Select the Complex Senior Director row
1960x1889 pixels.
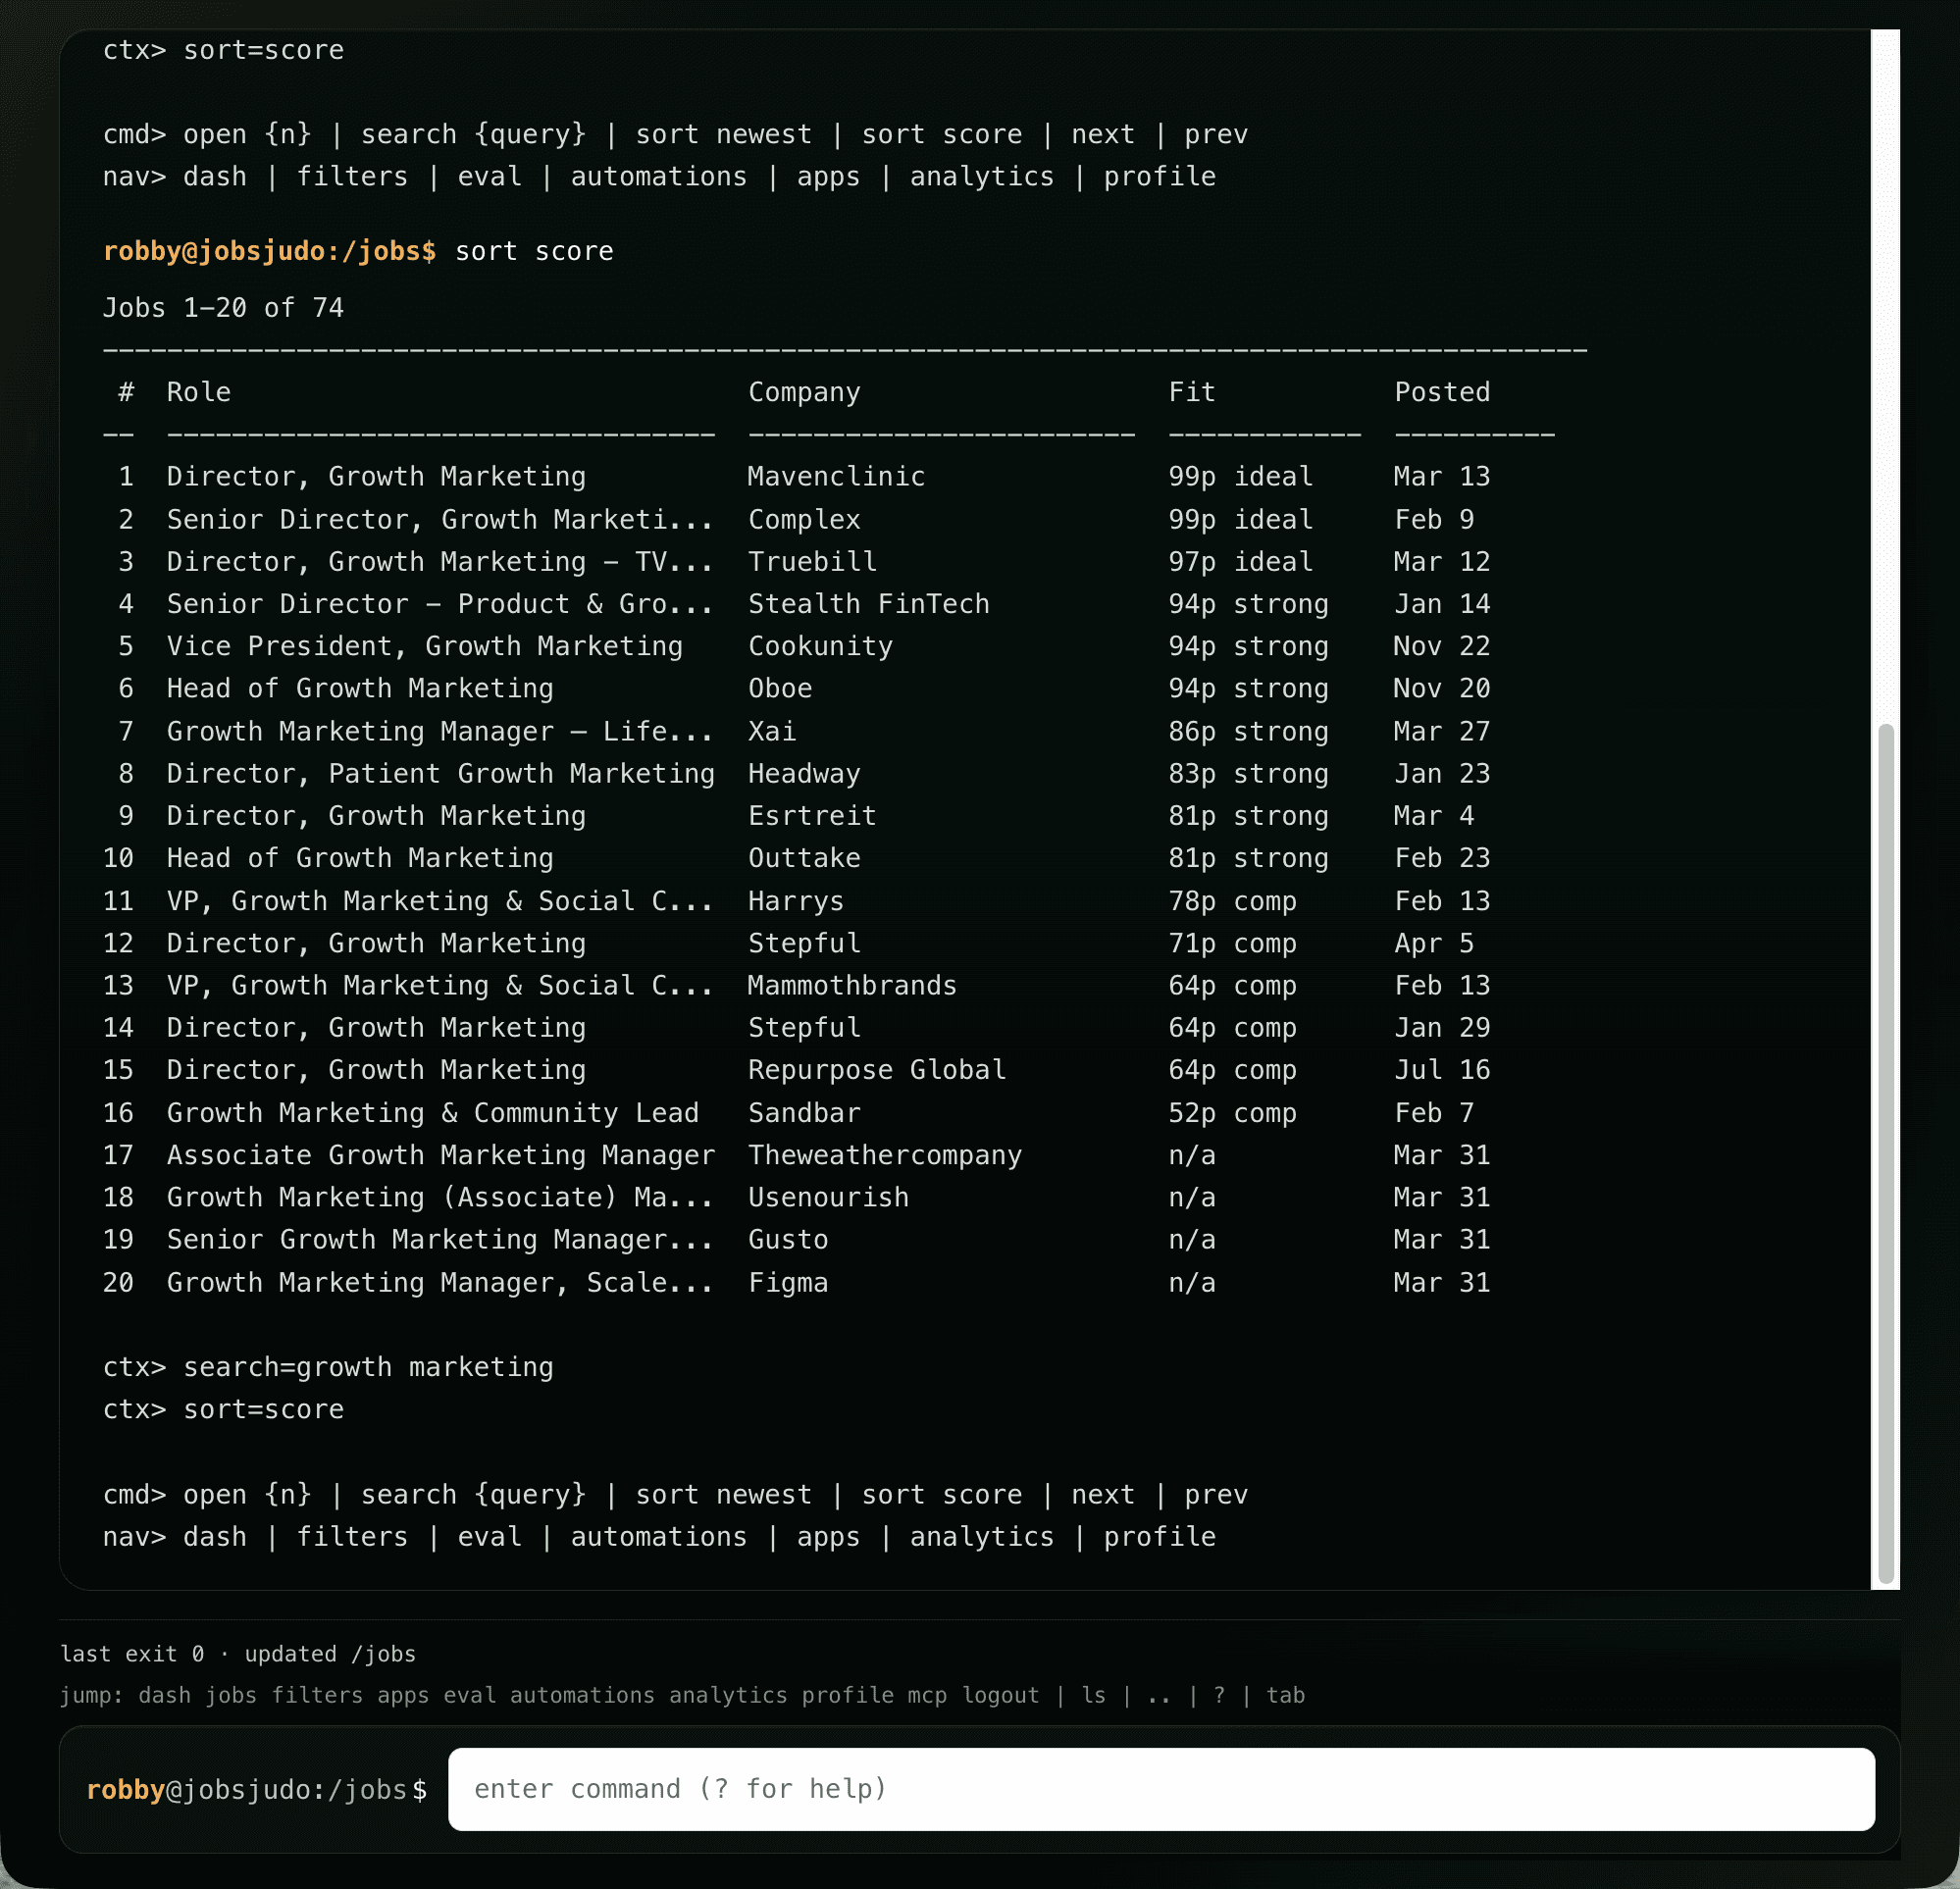796,519
